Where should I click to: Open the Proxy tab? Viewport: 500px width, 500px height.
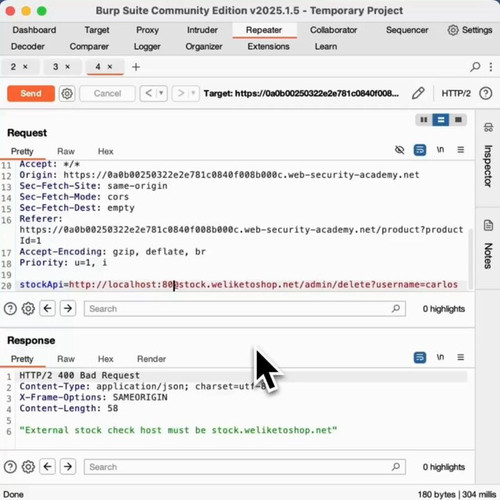(147, 30)
